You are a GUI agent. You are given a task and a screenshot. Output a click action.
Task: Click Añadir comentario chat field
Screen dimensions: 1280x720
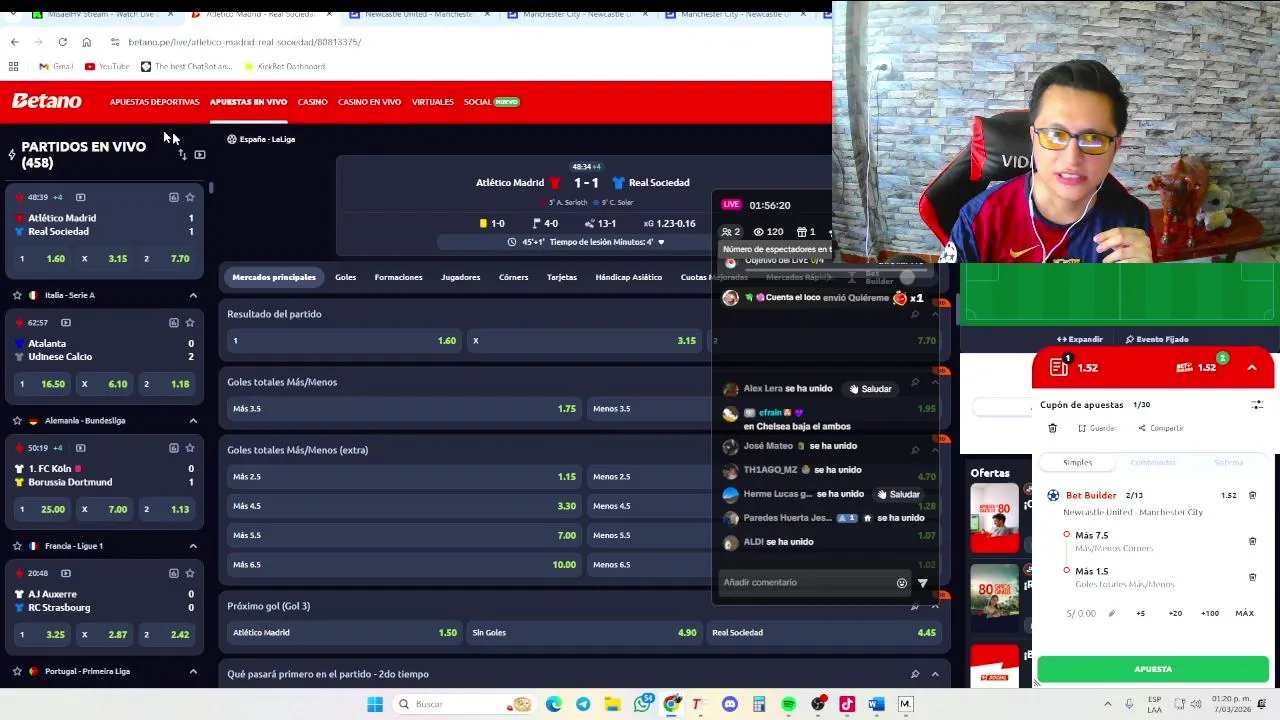805,582
